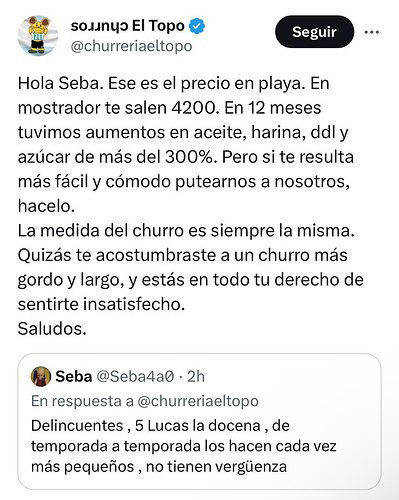Open the quoted tweet starting with Delincuentes

[199, 422]
